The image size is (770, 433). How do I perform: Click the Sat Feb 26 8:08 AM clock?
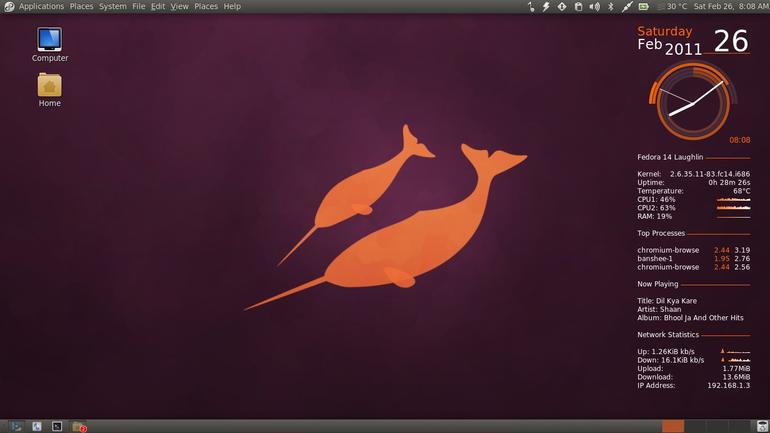(731, 6)
